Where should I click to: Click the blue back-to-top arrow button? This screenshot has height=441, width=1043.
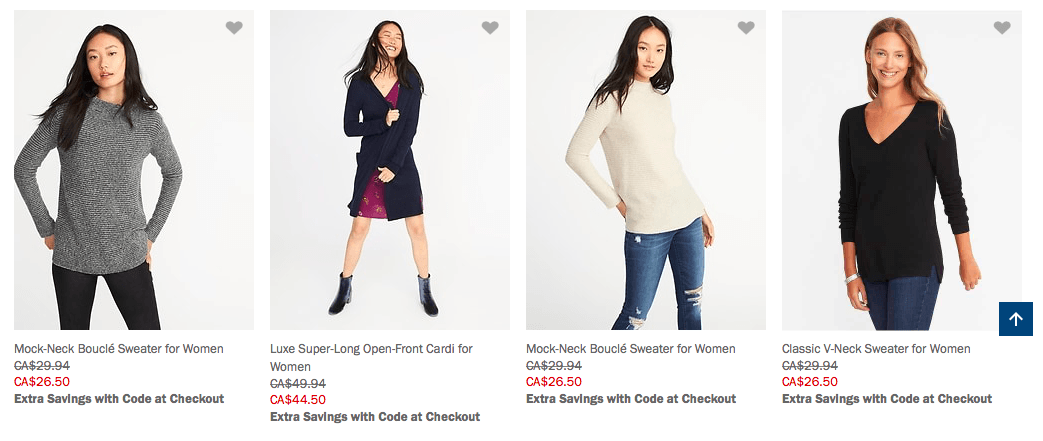click(1016, 319)
